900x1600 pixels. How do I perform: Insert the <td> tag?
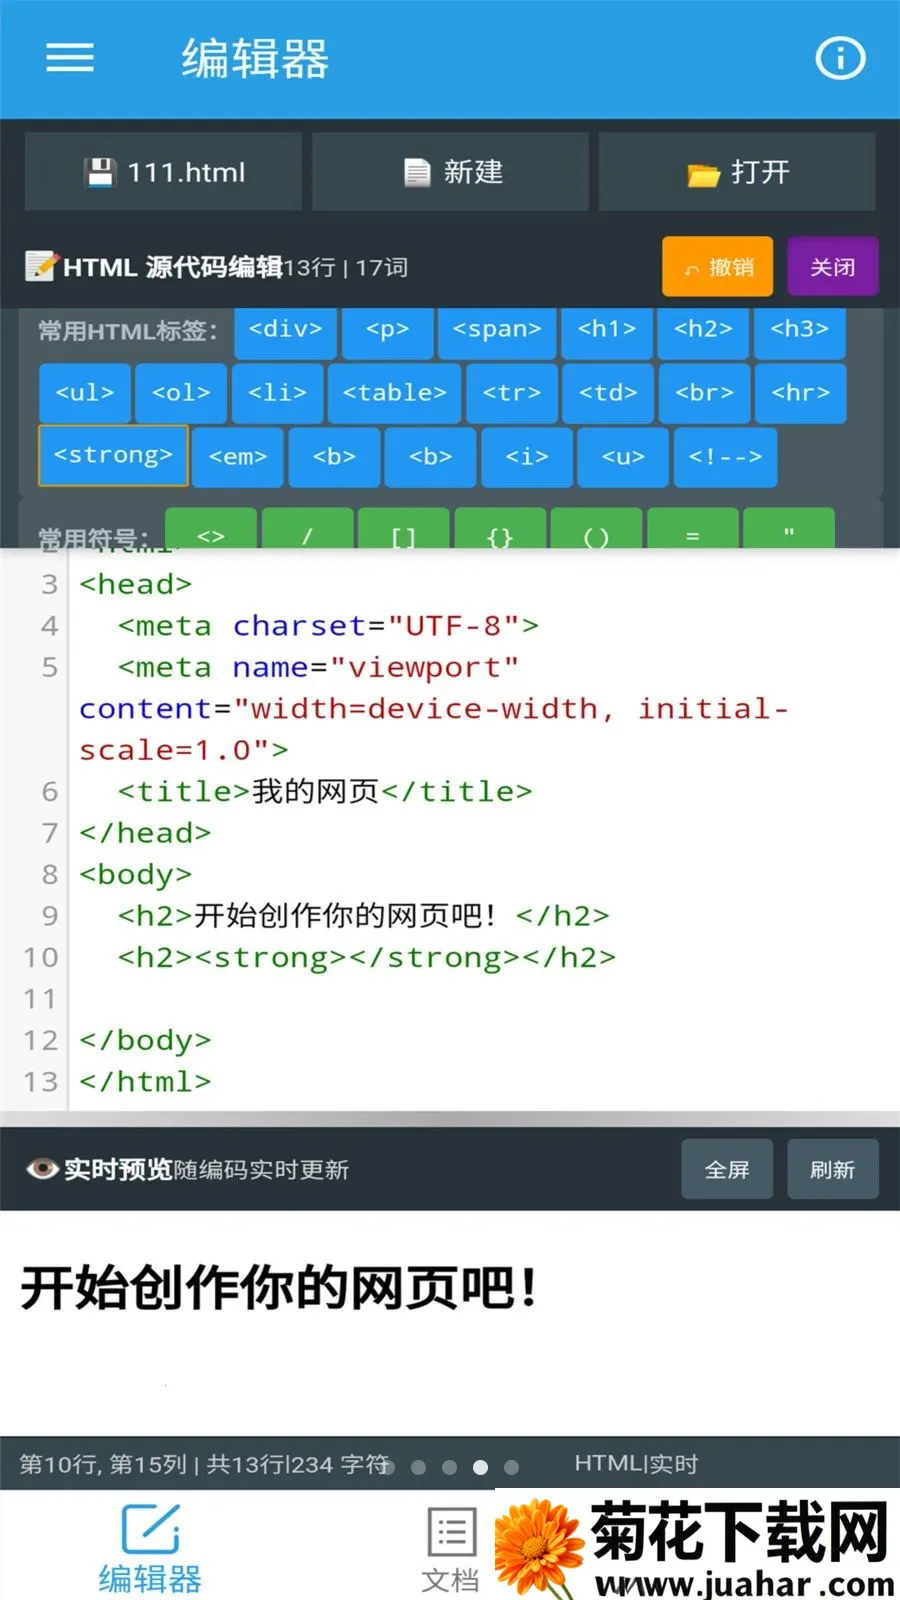click(608, 394)
